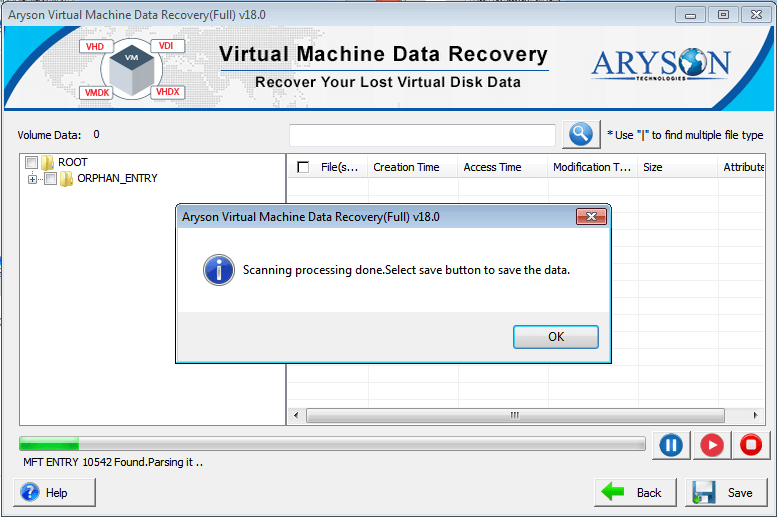Click the multiple file type hint text

click(x=685, y=135)
